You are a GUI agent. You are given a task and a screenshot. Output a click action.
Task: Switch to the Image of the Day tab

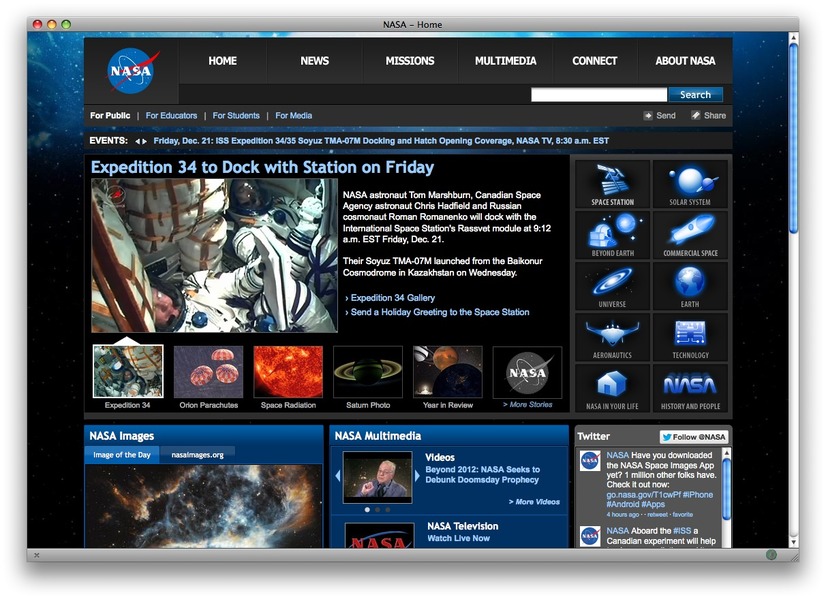(122, 455)
